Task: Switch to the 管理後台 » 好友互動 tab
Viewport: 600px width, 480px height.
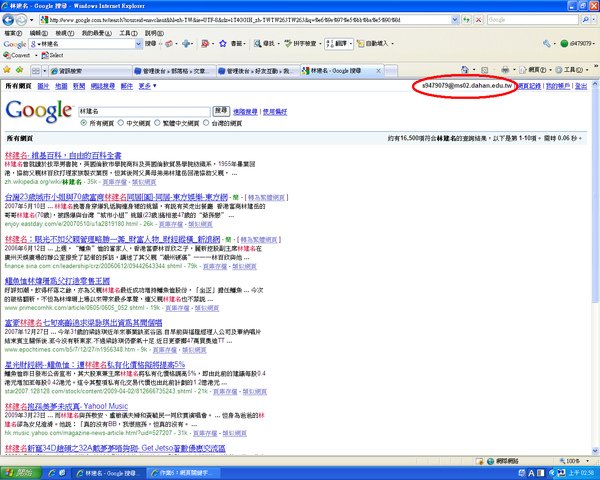Action: pos(258,71)
